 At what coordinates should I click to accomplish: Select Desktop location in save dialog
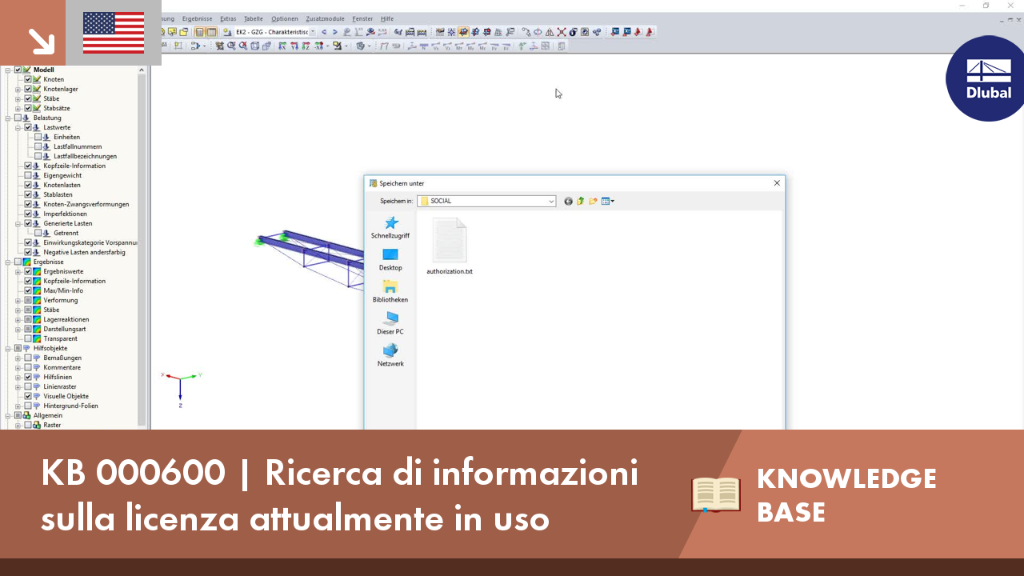[391, 260]
